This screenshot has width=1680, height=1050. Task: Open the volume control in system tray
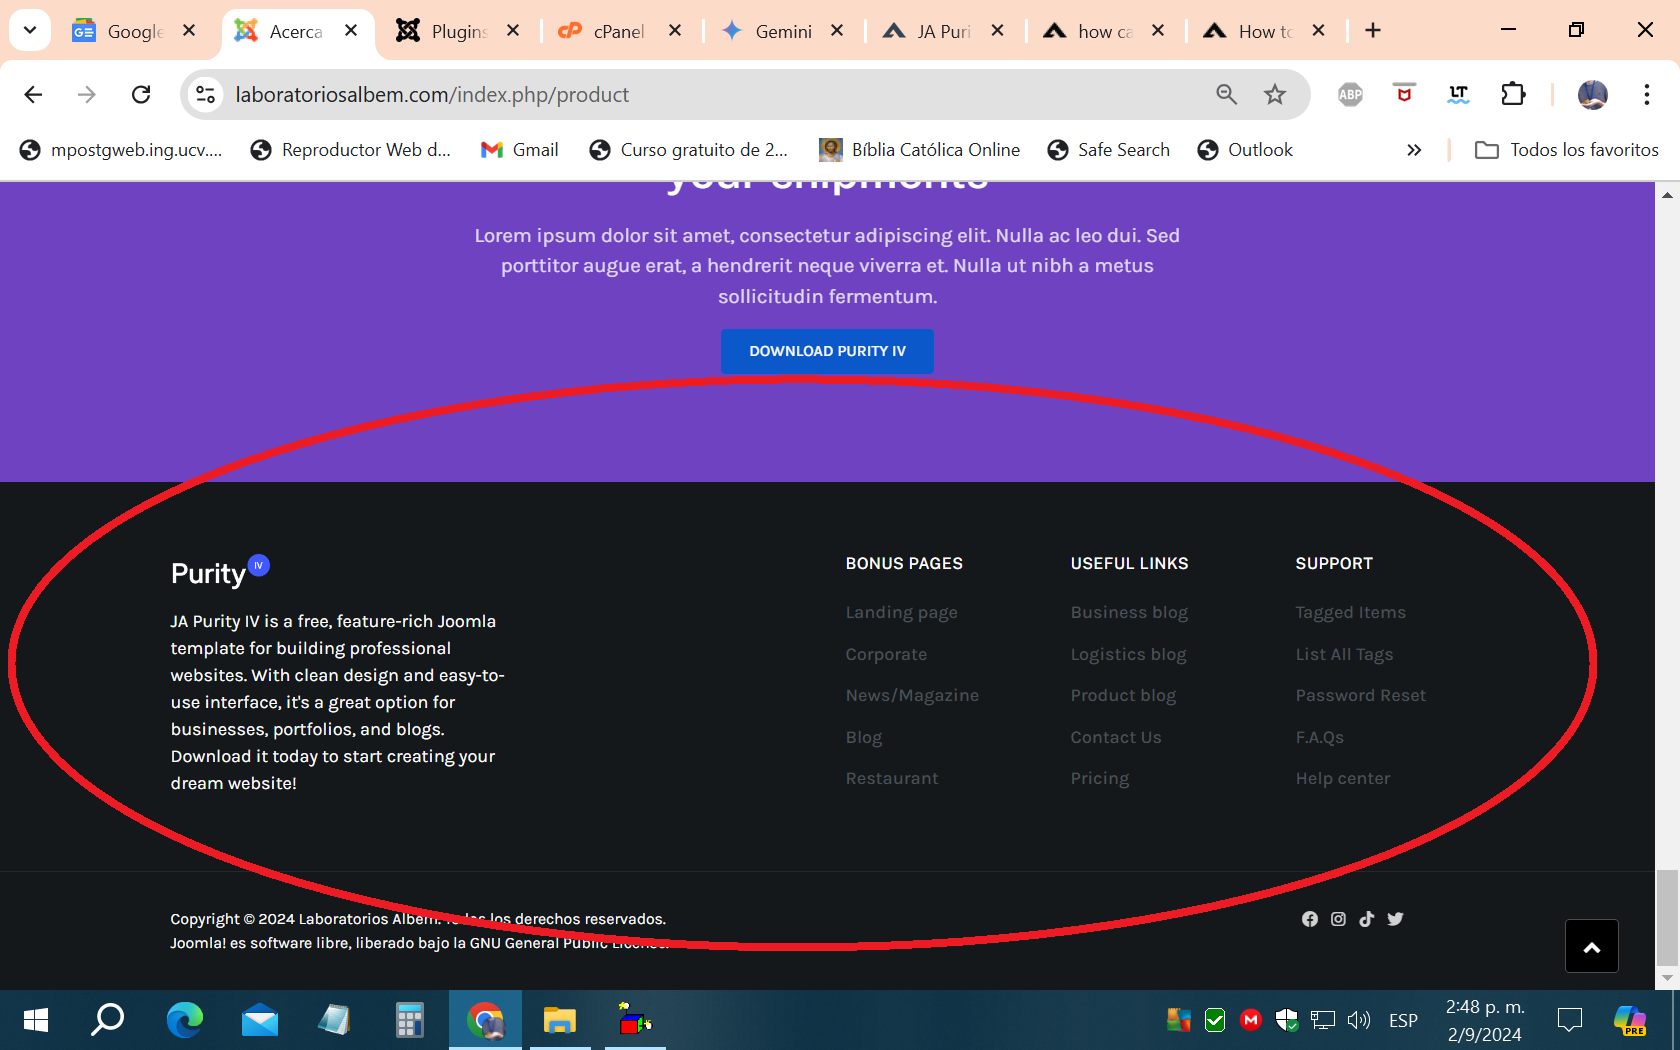pyautogui.click(x=1358, y=1020)
